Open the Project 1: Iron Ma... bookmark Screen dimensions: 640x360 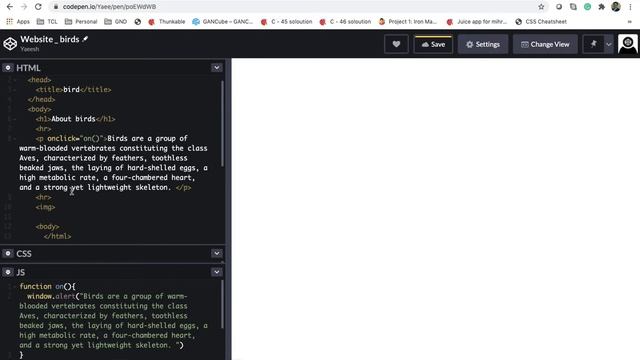(408, 22)
